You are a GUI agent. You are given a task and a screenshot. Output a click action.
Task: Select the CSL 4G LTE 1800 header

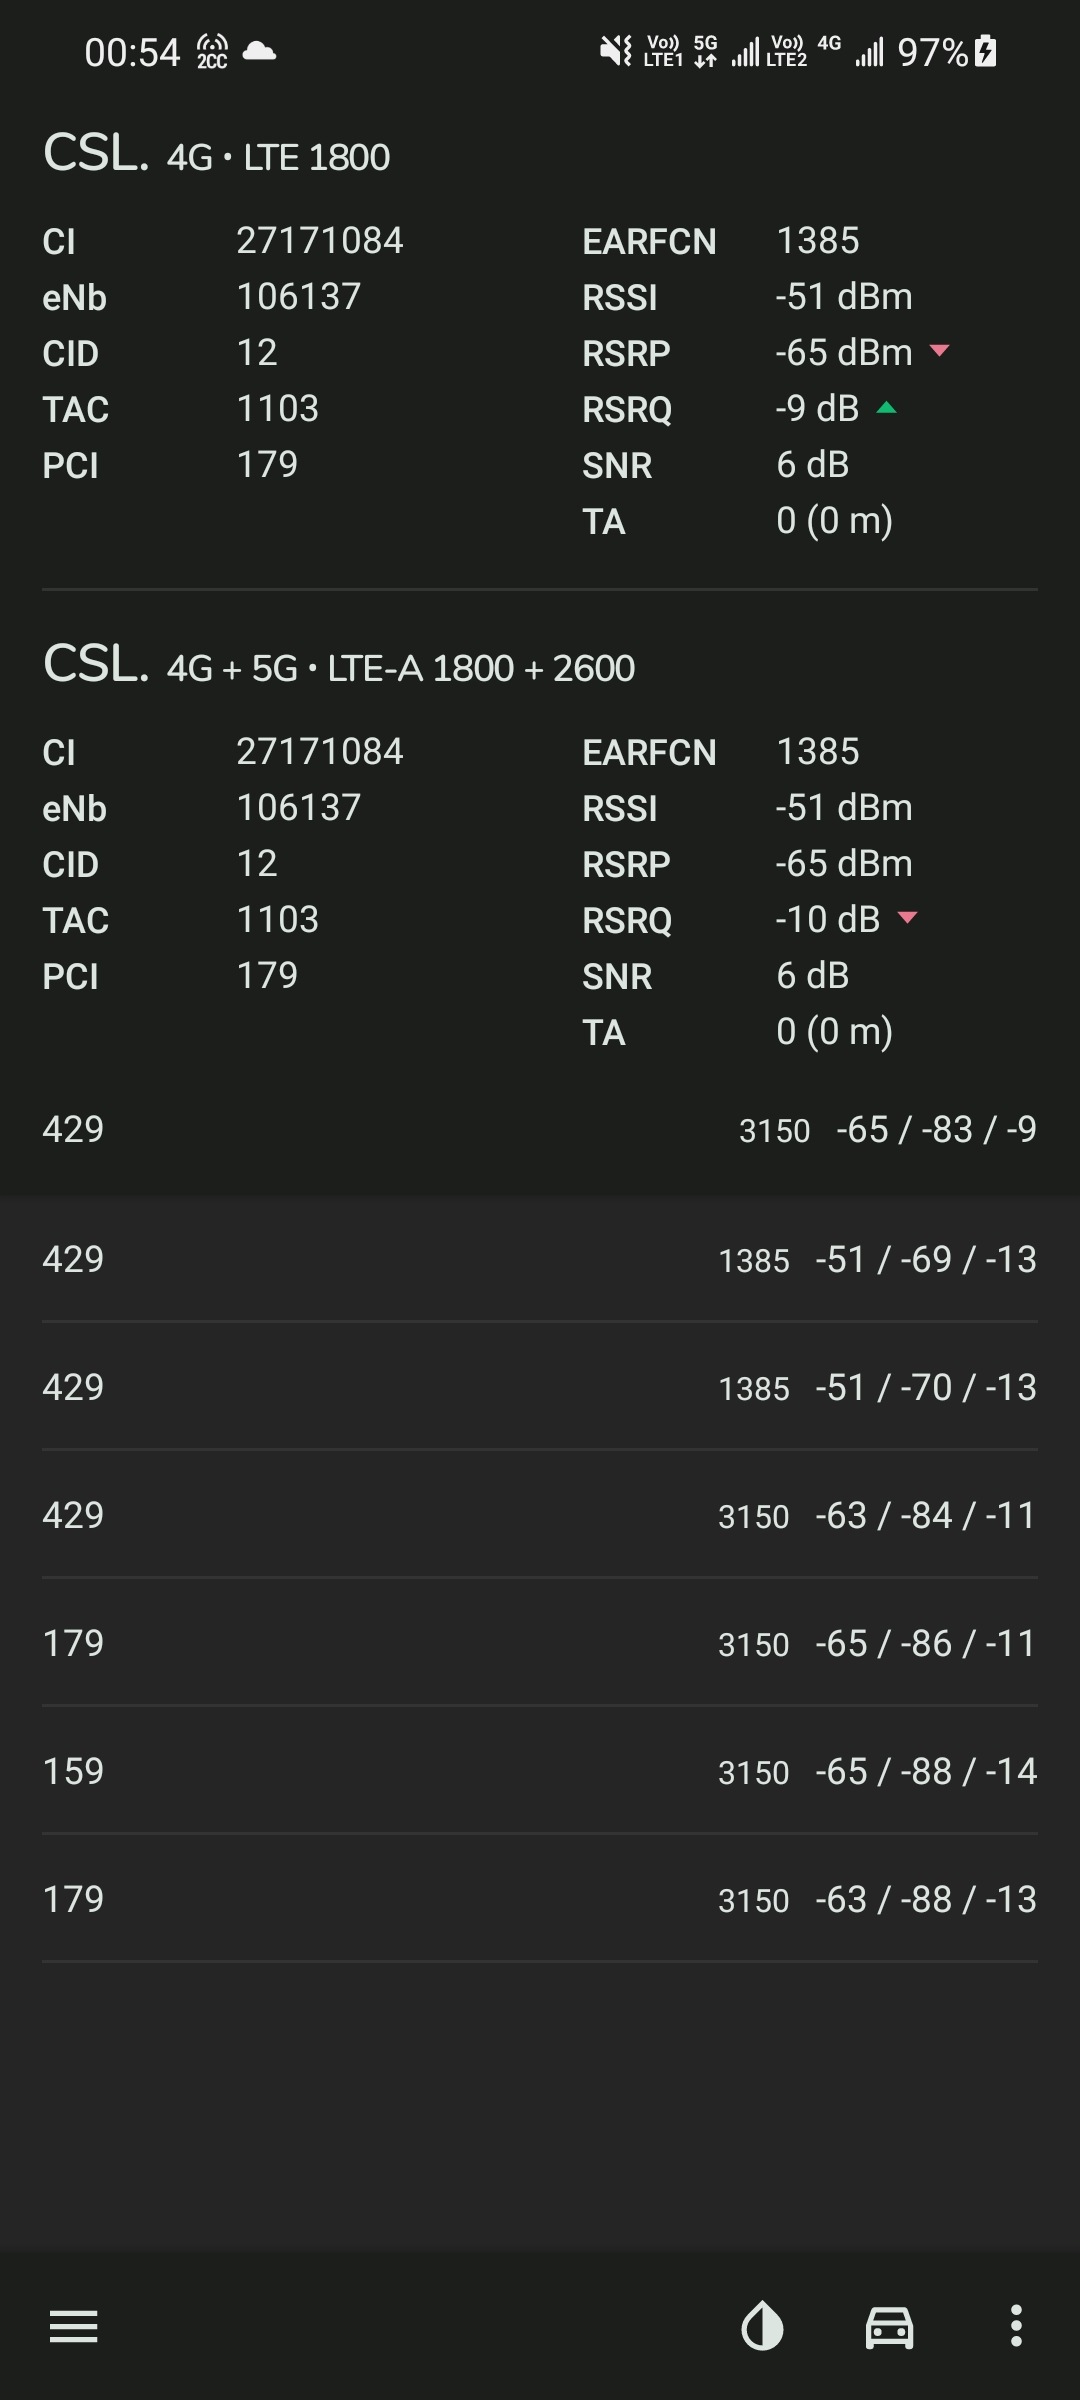point(216,155)
